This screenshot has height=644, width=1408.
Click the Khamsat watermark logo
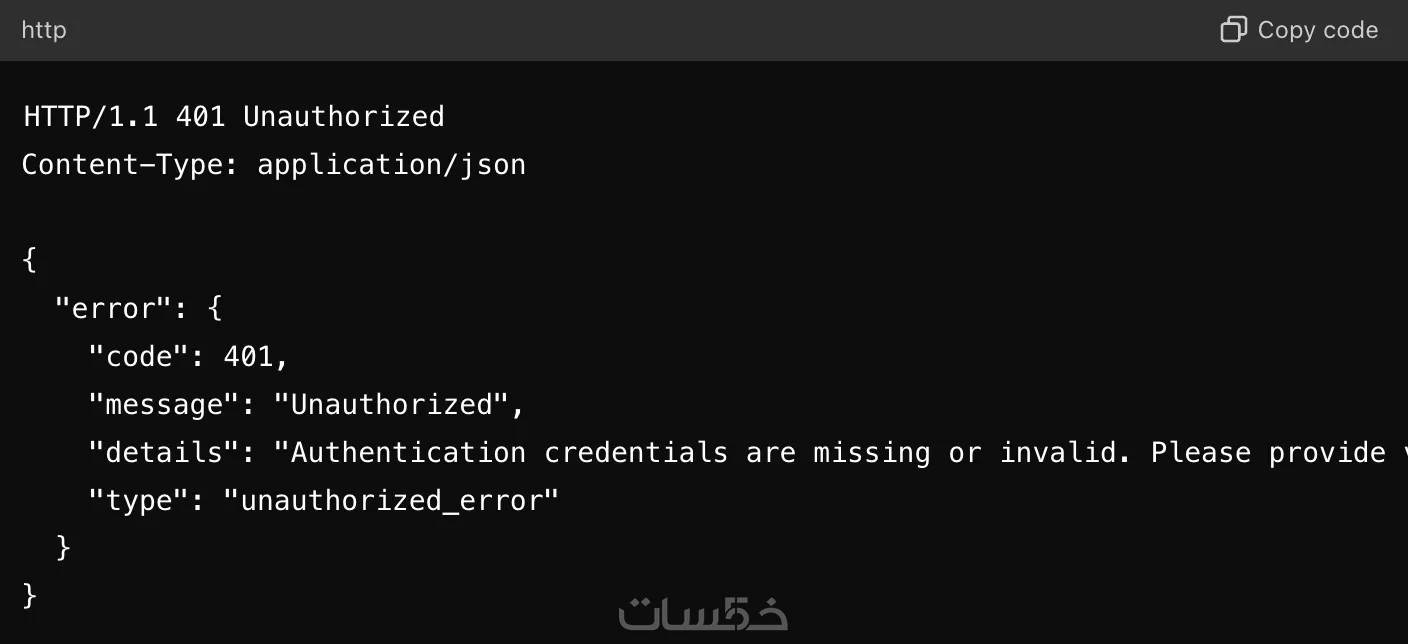(703, 613)
